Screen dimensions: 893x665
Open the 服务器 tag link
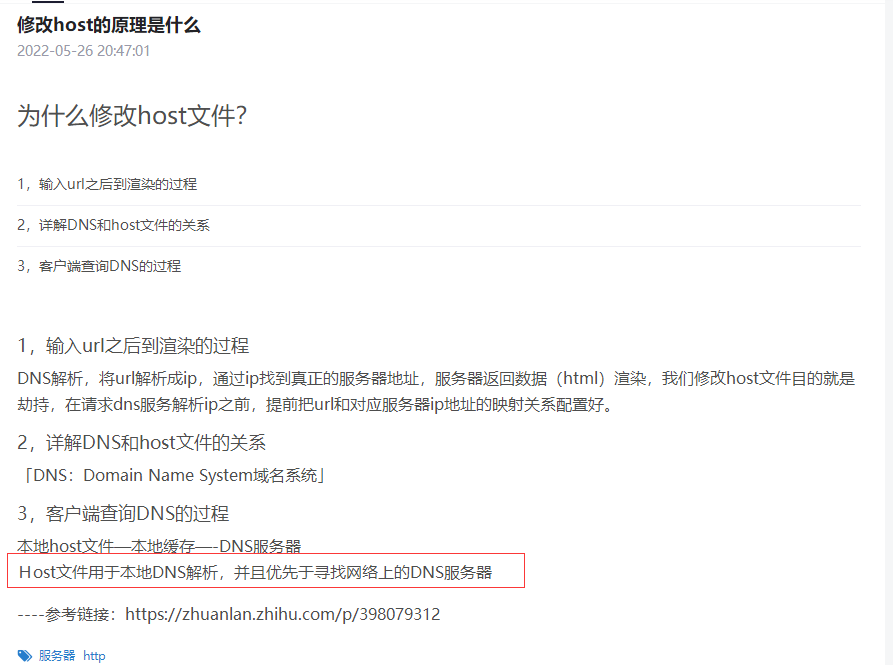click(57, 655)
